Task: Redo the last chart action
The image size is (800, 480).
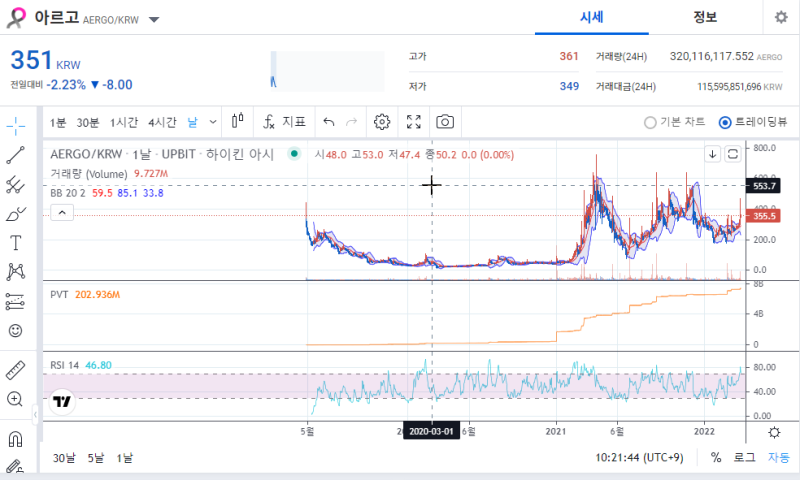Action: pyautogui.click(x=352, y=122)
